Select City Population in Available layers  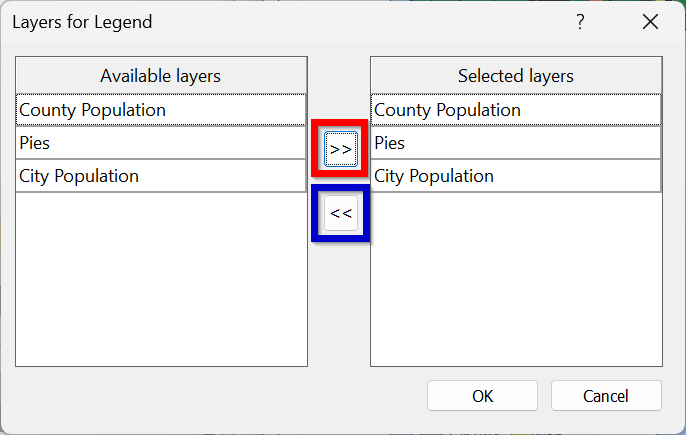161,176
